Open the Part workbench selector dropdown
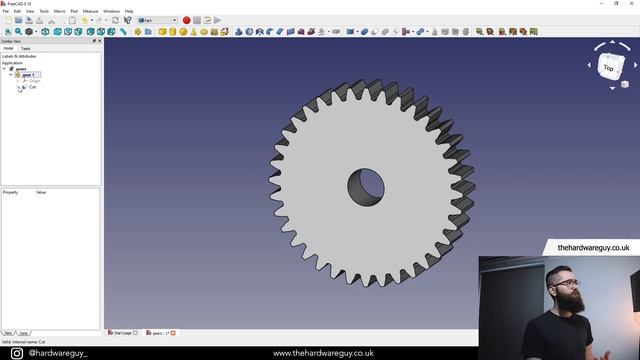The image size is (640, 360). pos(157,20)
